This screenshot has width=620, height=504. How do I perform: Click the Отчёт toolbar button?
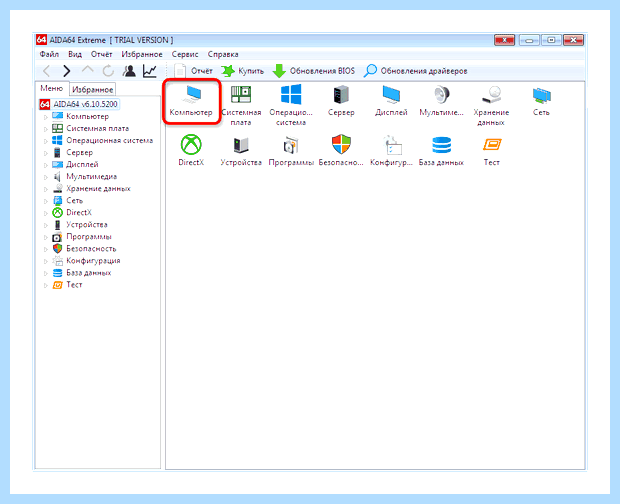pos(193,71)
